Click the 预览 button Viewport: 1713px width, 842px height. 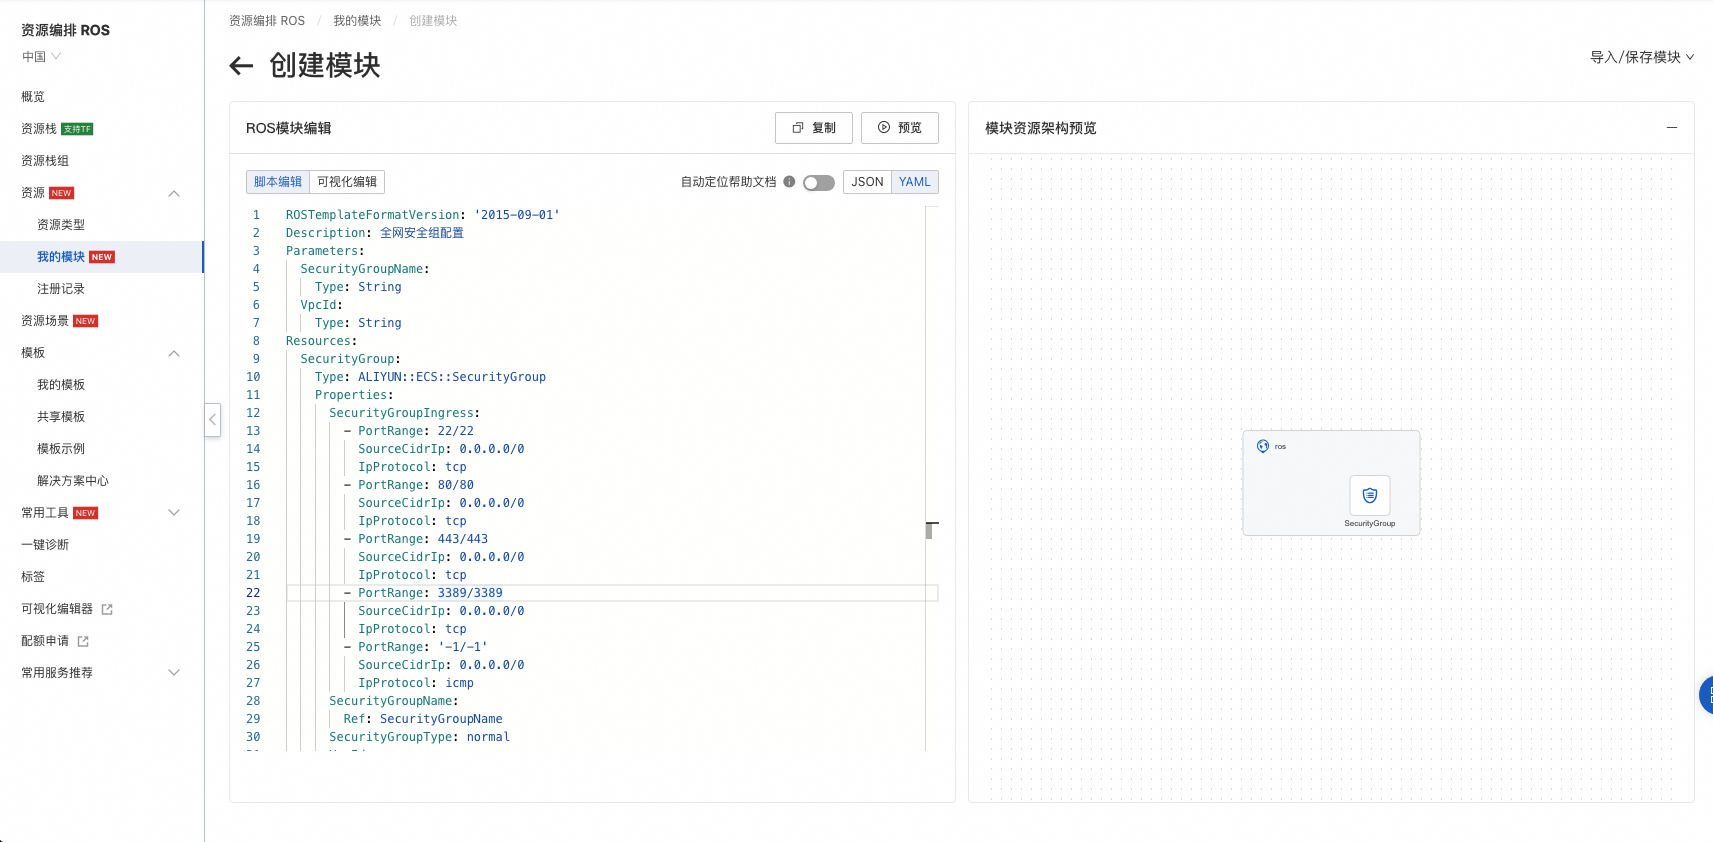point(900,128)
